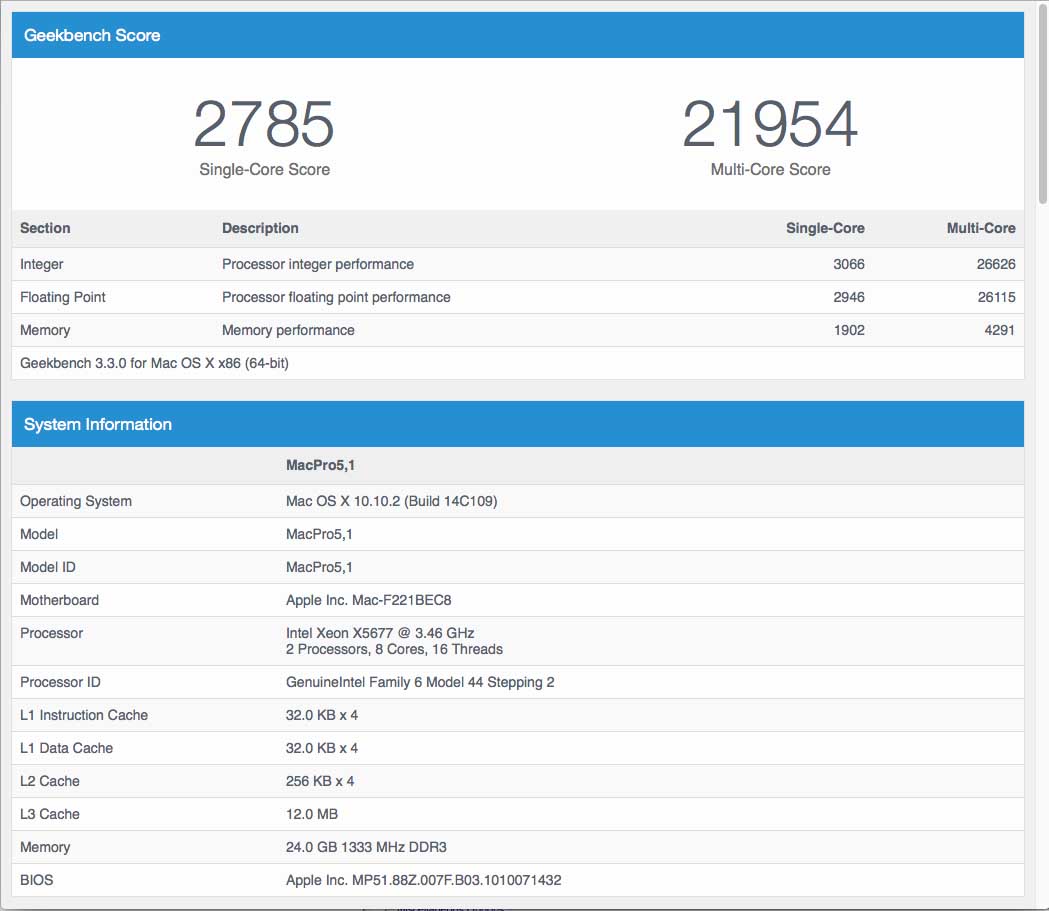Screen dimensions: 1049x911
Task: Select the '256 KB x 4' value
Action: 320,781
